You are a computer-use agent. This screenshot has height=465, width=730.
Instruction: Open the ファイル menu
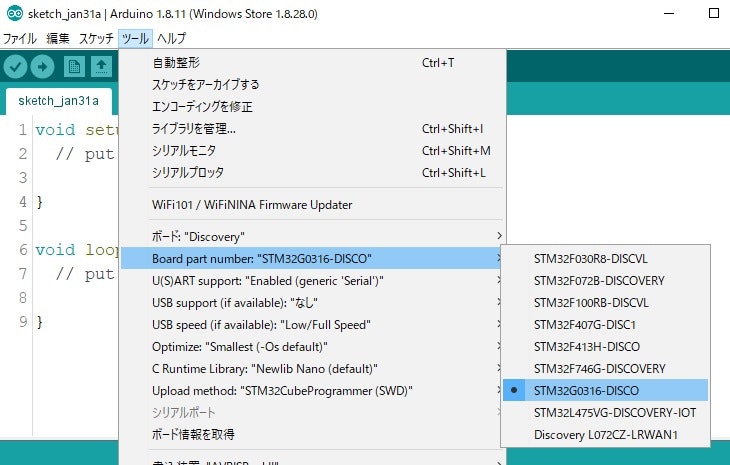(20, 38)
